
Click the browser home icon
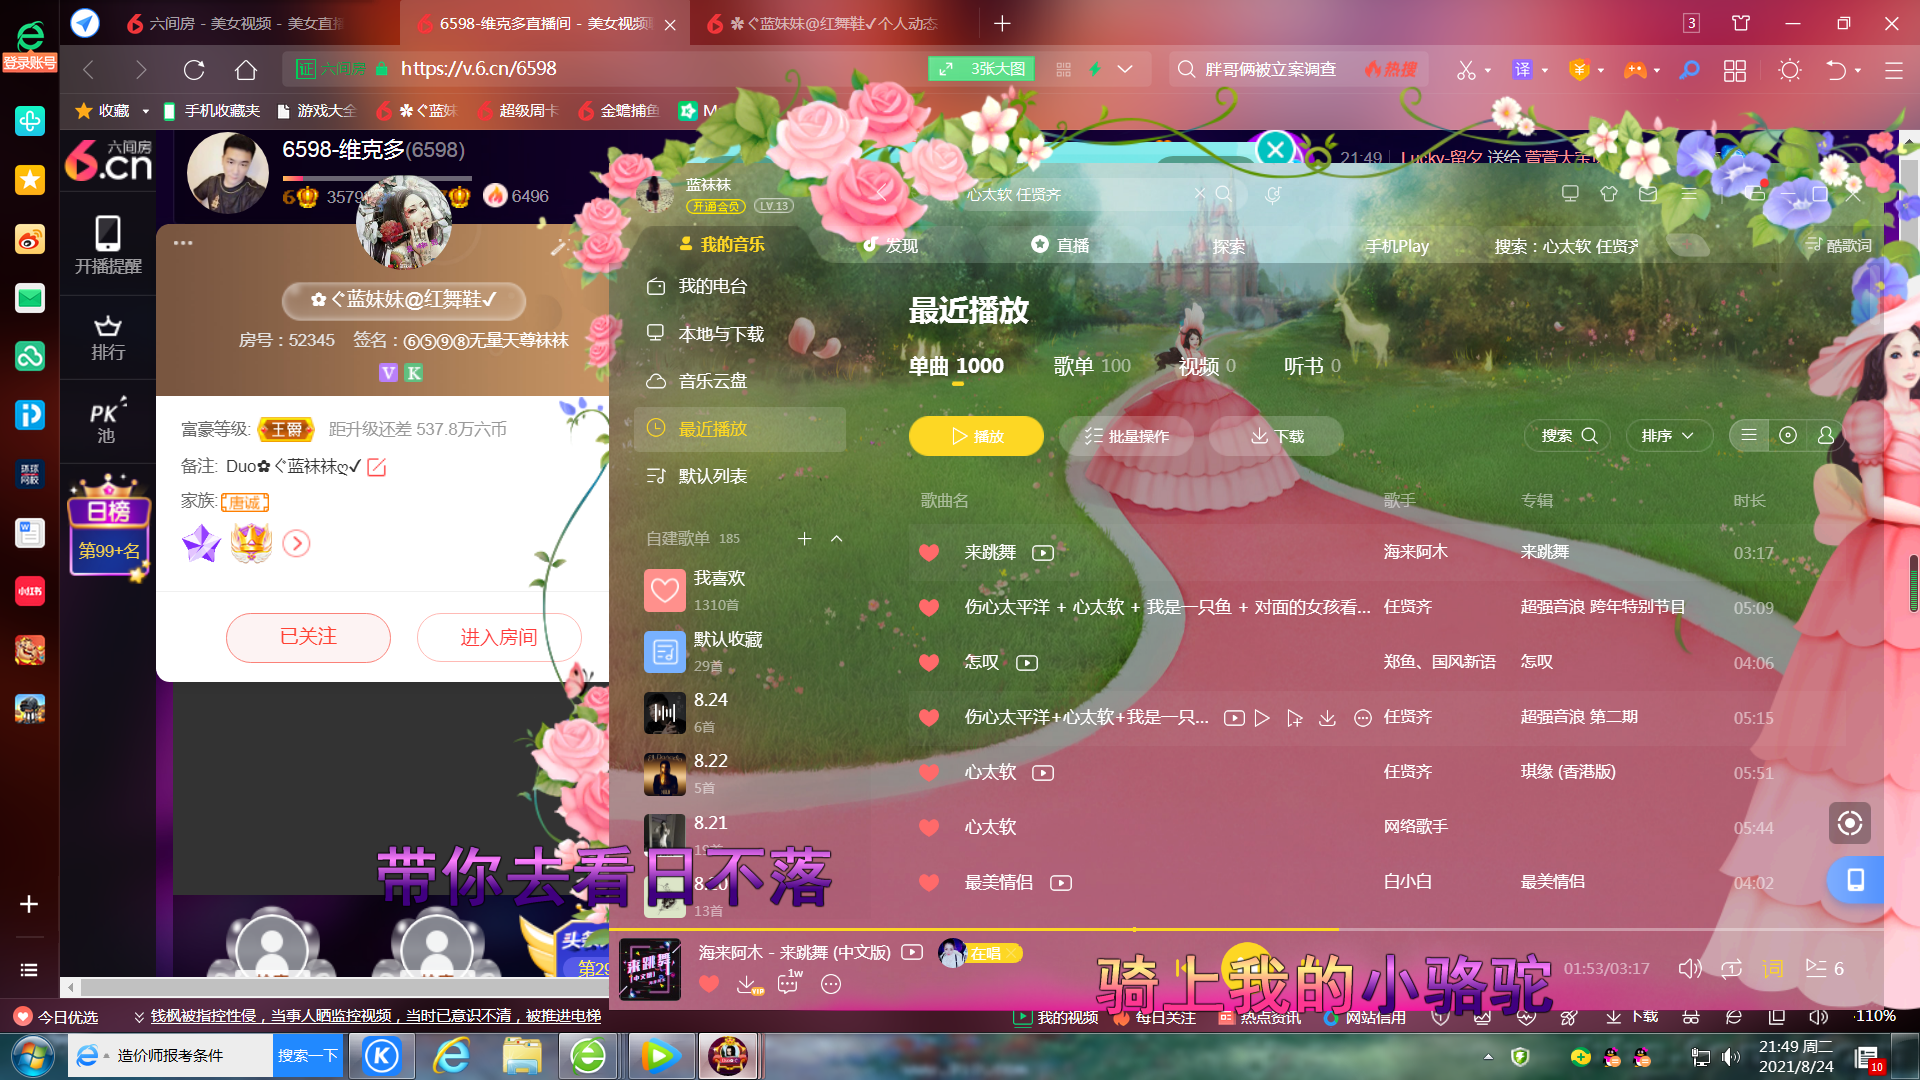coord(246,69)
